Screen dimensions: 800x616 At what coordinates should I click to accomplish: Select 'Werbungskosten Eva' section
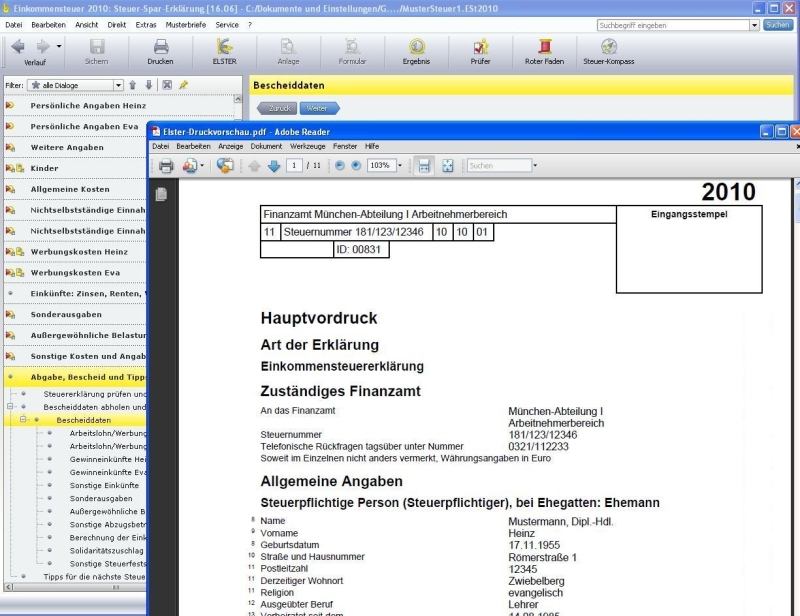[74, 273]
